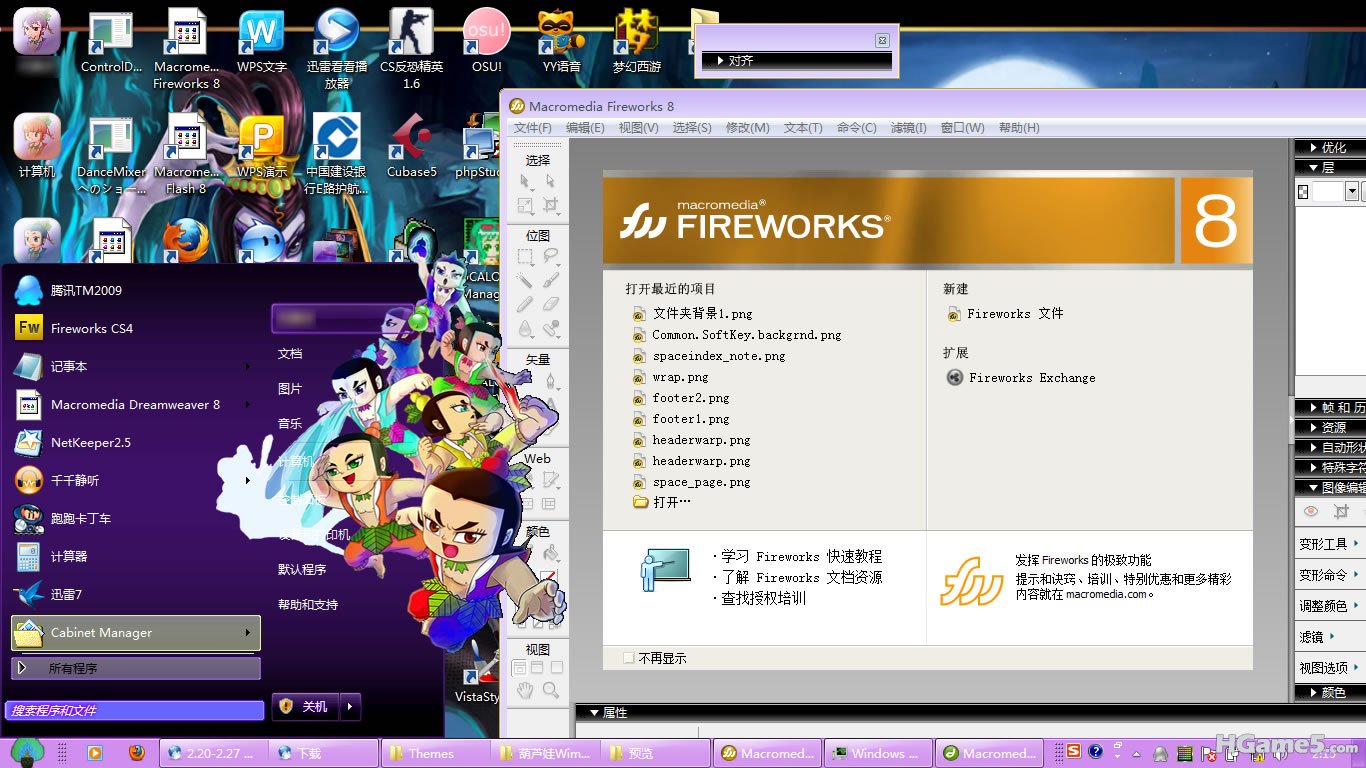
Task: Open the 变形工具 dropdown
Action: tap(1329, 544)
